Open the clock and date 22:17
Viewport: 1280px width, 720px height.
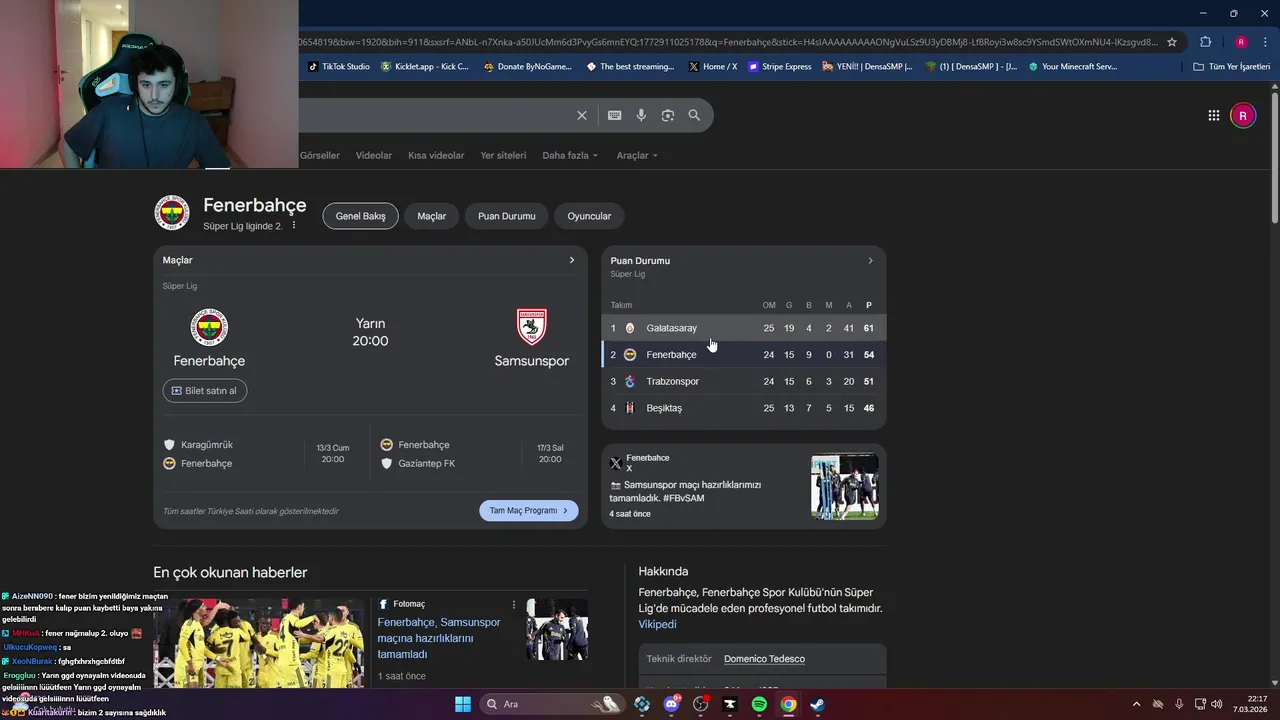pos(1250,704)
